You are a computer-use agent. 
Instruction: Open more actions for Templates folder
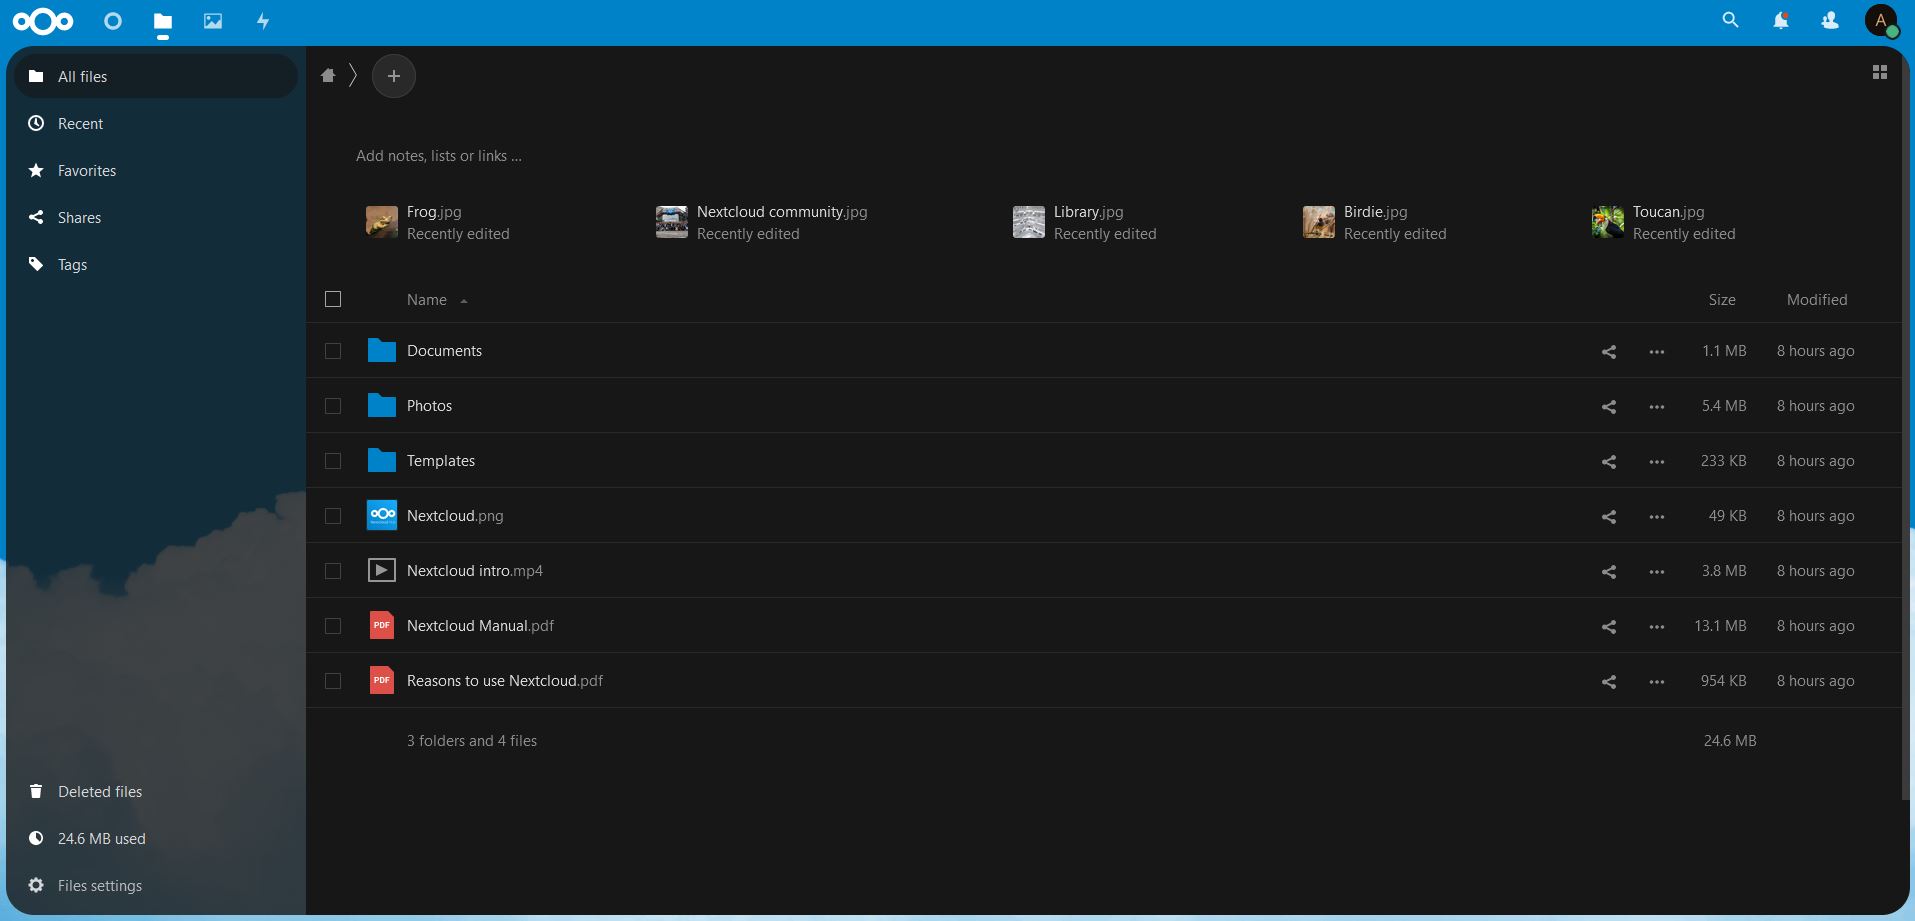point(1657,462)
